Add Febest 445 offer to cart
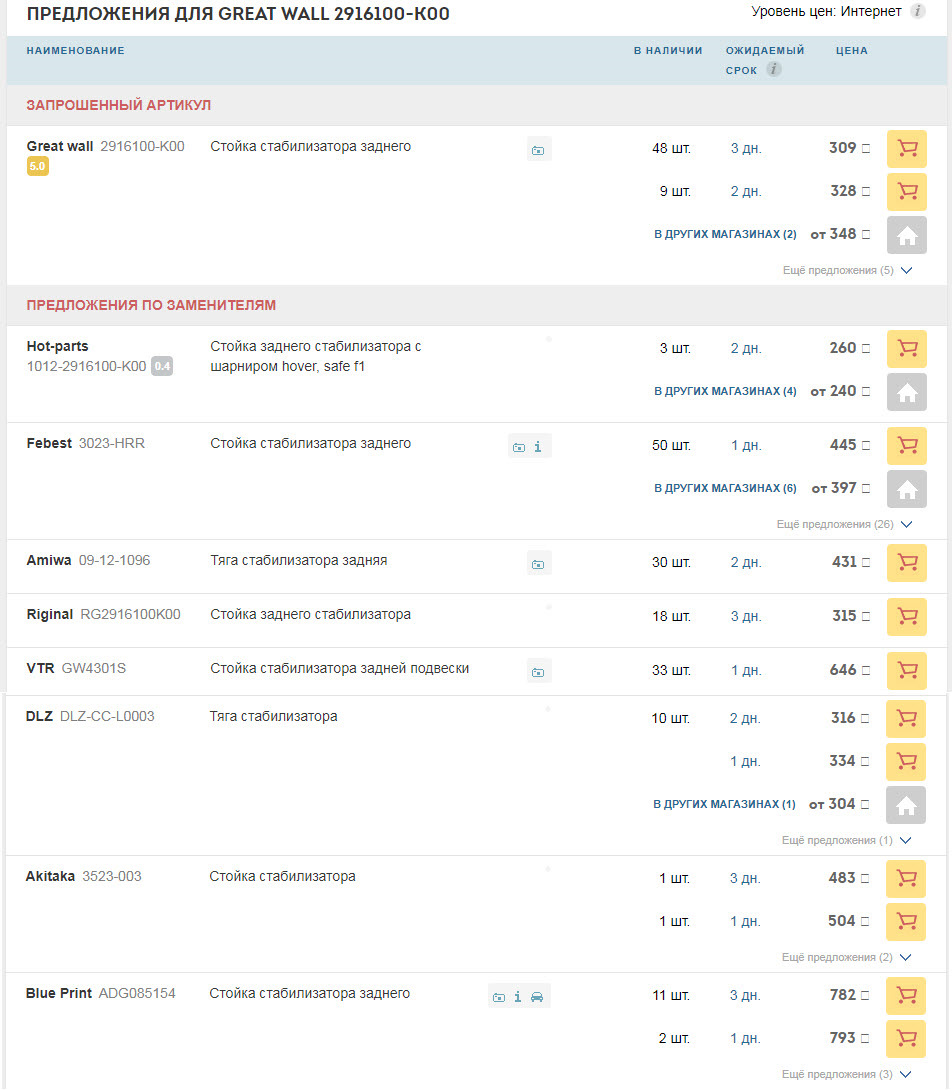This screenshot has width=952, height=1090. [907, 446]
